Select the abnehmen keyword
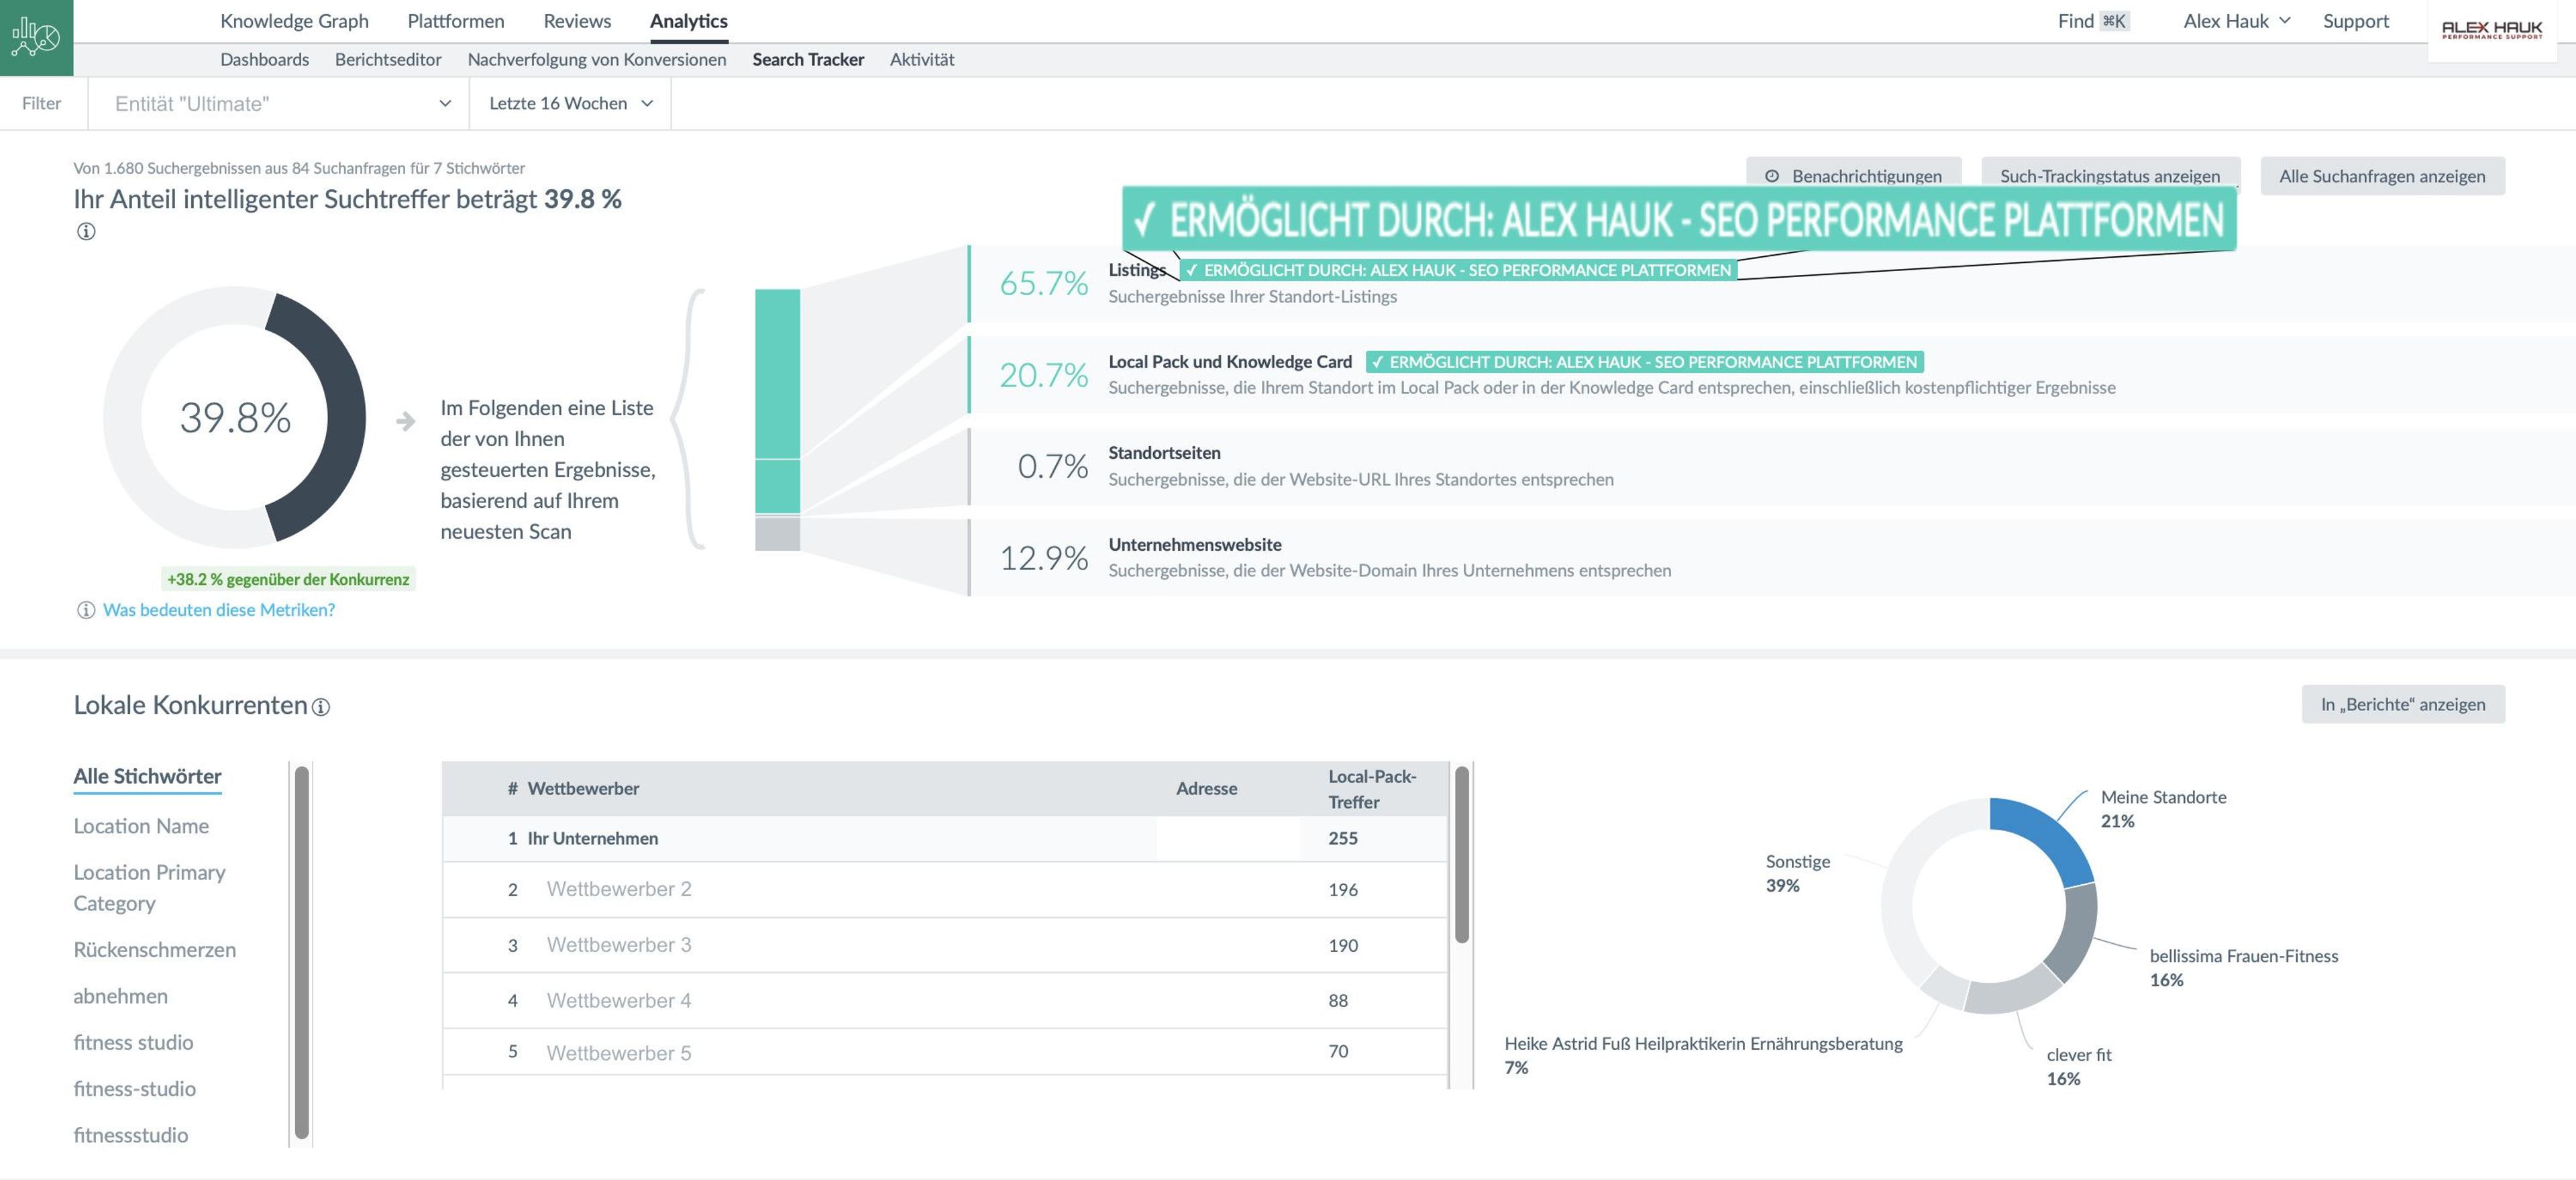This screenshot has width=2576, height=1180. click(120, 996)
